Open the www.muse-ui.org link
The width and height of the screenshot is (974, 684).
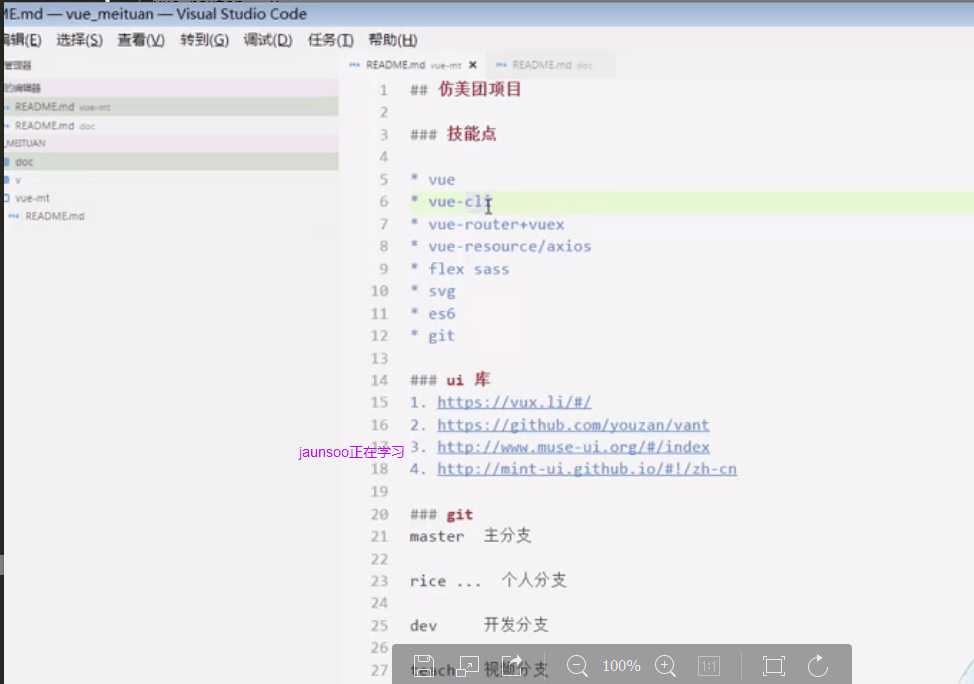(x=573, y=447)
